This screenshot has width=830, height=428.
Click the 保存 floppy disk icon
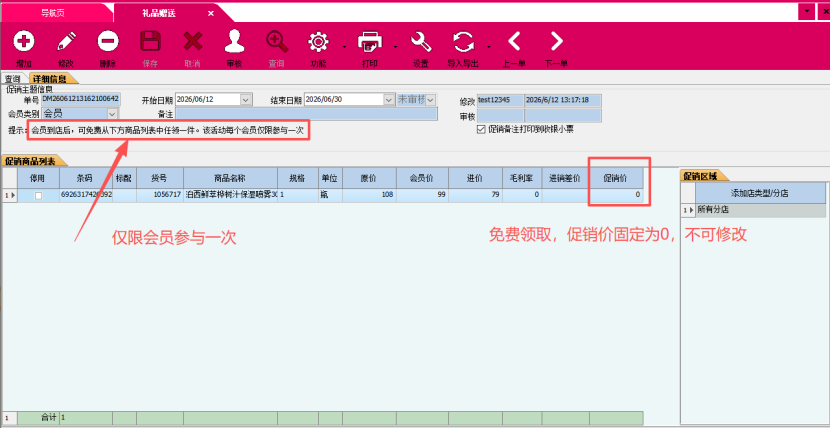tap(150, 41)
